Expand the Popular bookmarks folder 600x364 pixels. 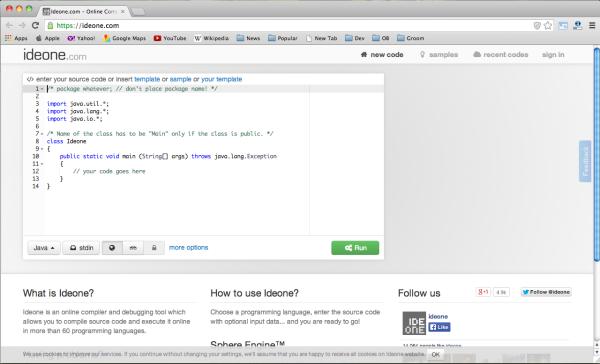[x=283, y=38]
